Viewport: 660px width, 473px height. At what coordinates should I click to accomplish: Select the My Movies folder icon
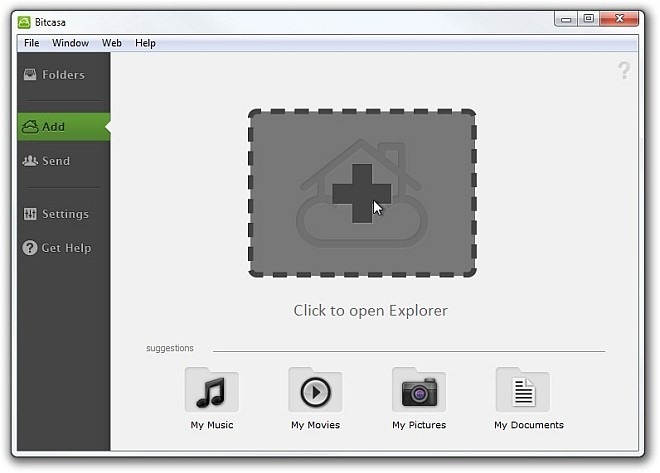point(315,391)
